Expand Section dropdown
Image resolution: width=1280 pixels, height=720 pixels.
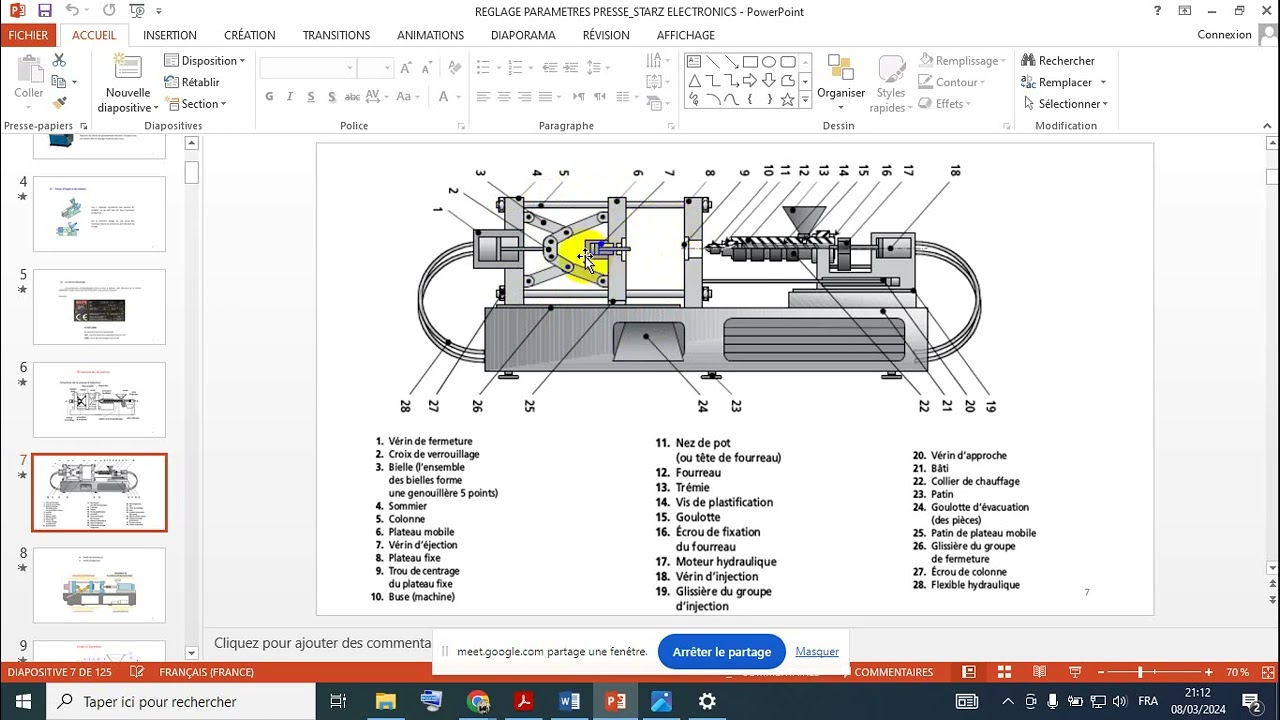tap(197, 104)
